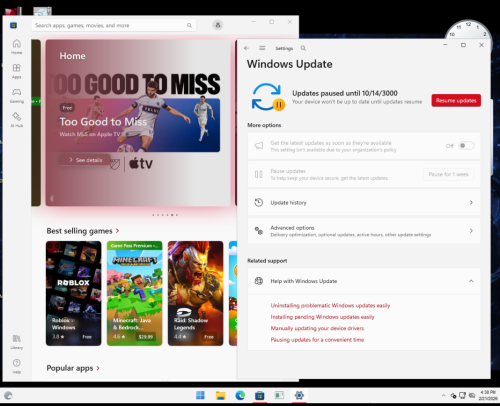Focus the Store search apps field
This screenshot has height=406, width=500.
coord(113,25)
